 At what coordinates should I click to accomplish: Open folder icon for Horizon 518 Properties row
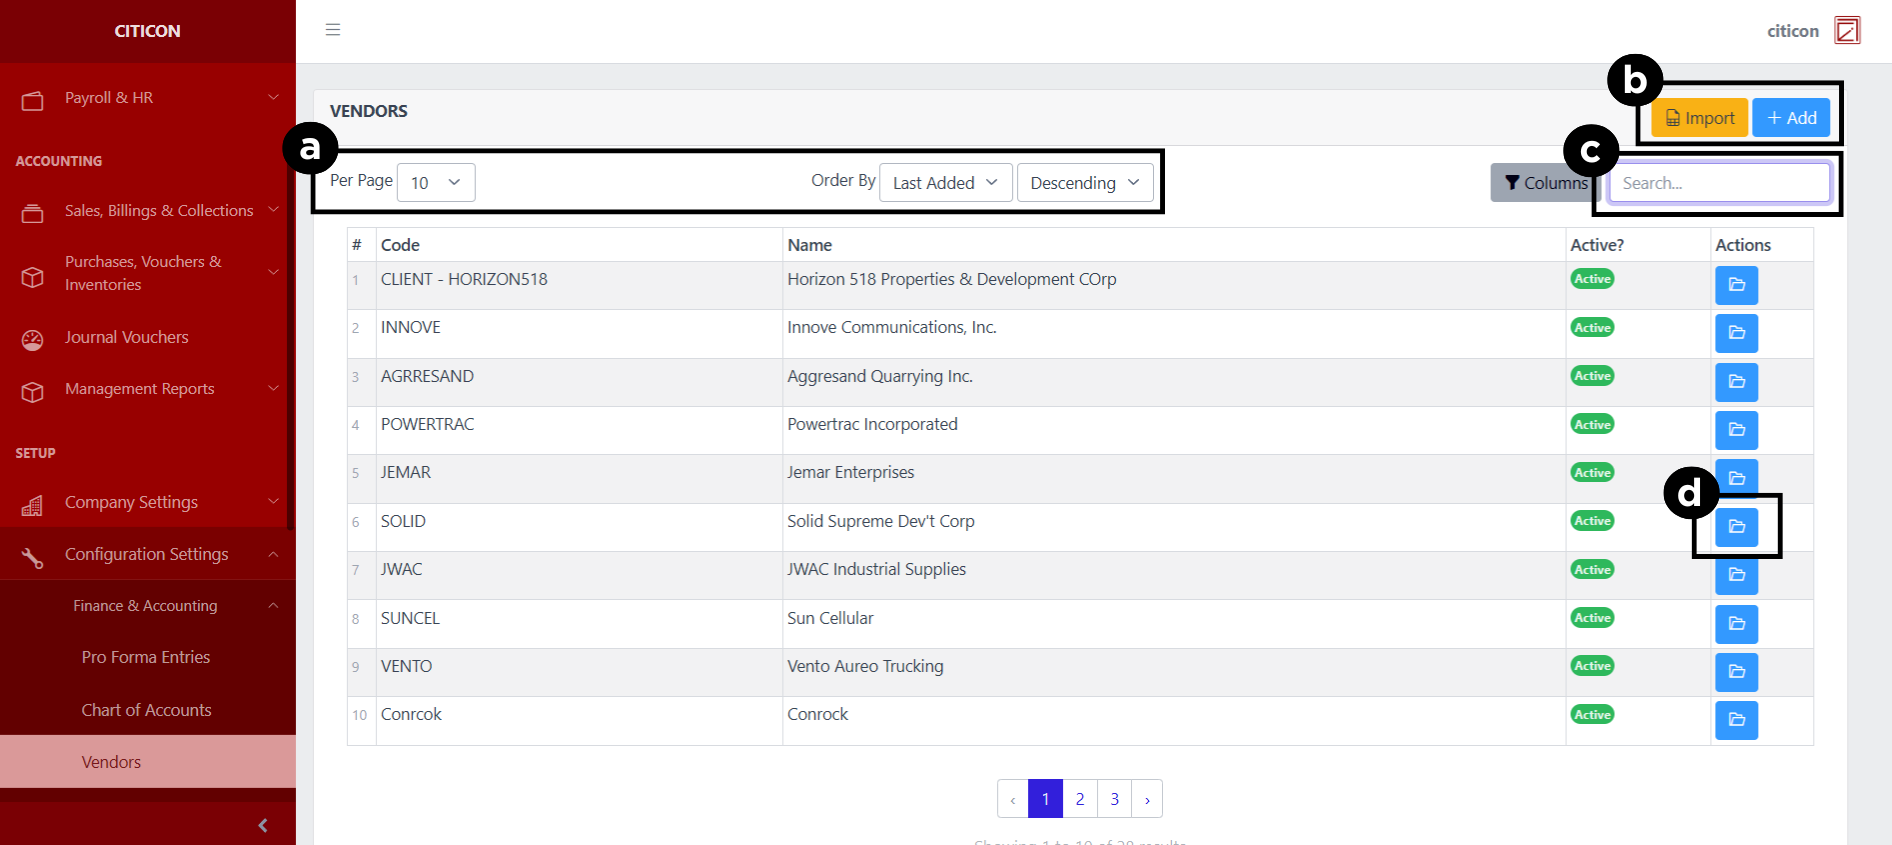[1736, 285]
